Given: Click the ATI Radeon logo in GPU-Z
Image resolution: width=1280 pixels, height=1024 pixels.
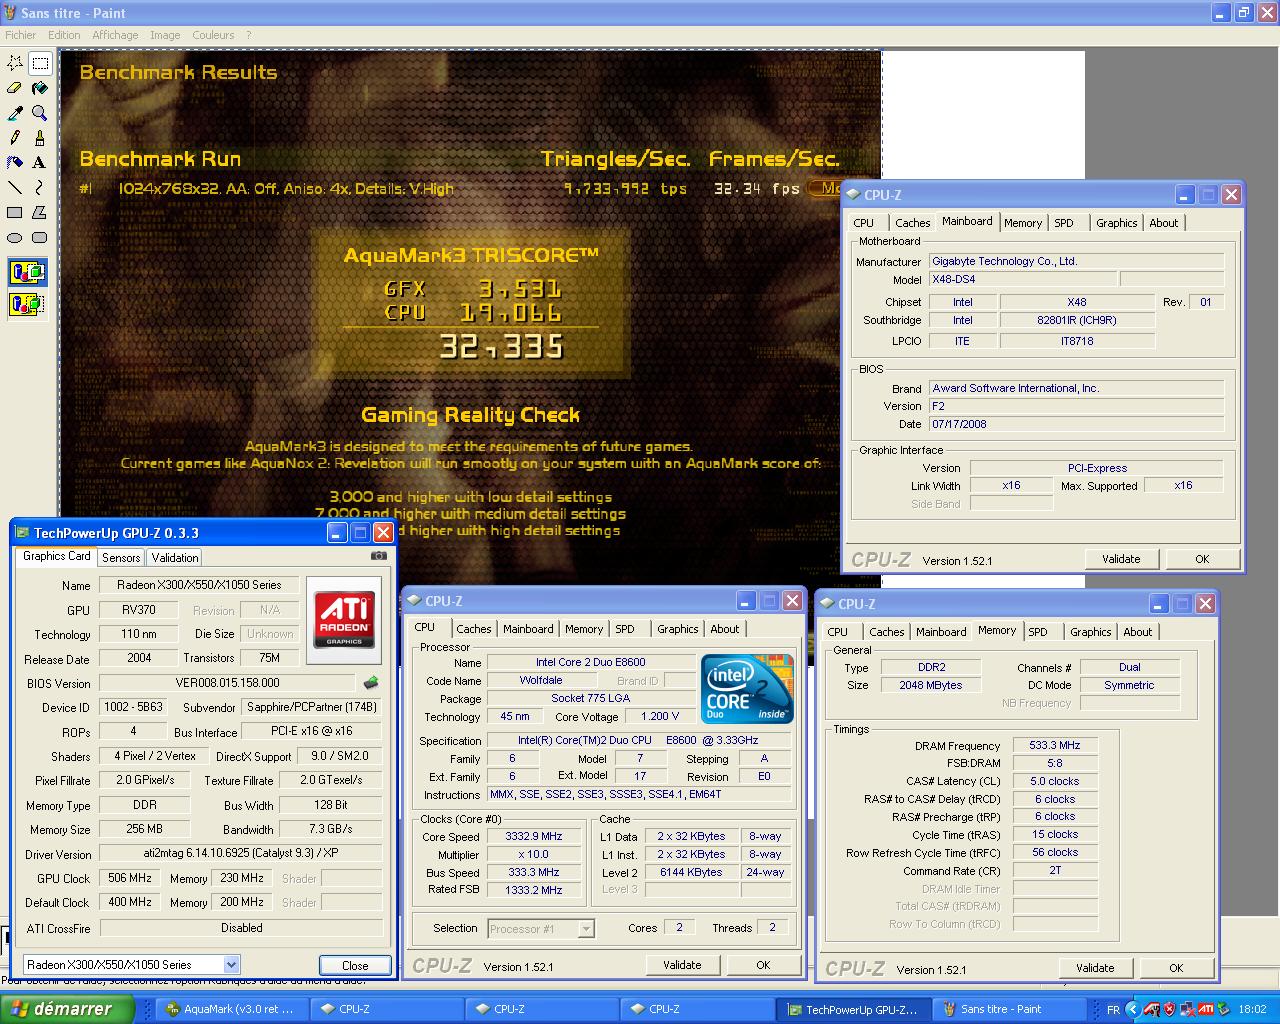Looking at the screenshot, I should [344, 620].
